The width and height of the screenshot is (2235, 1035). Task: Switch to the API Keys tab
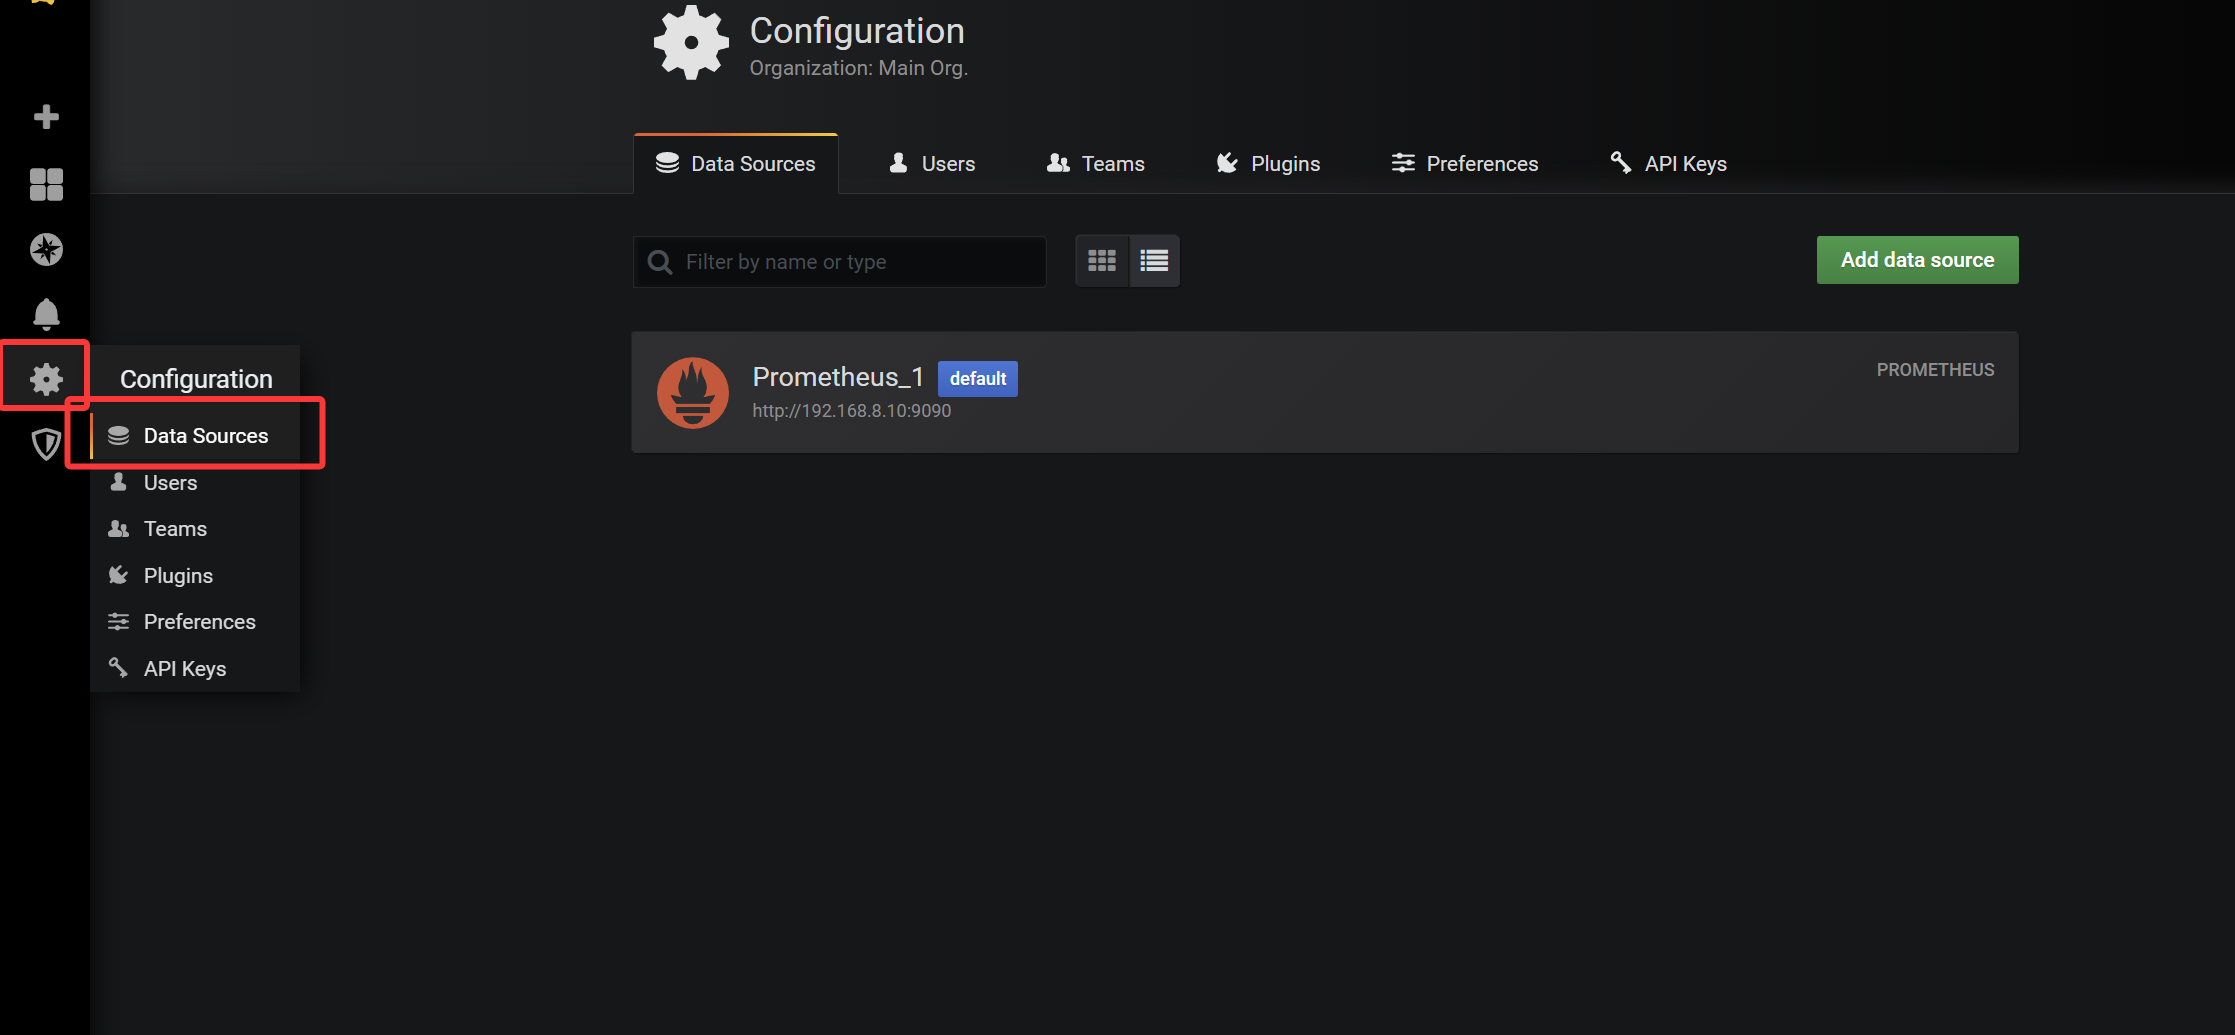[x=1669, y=164]
